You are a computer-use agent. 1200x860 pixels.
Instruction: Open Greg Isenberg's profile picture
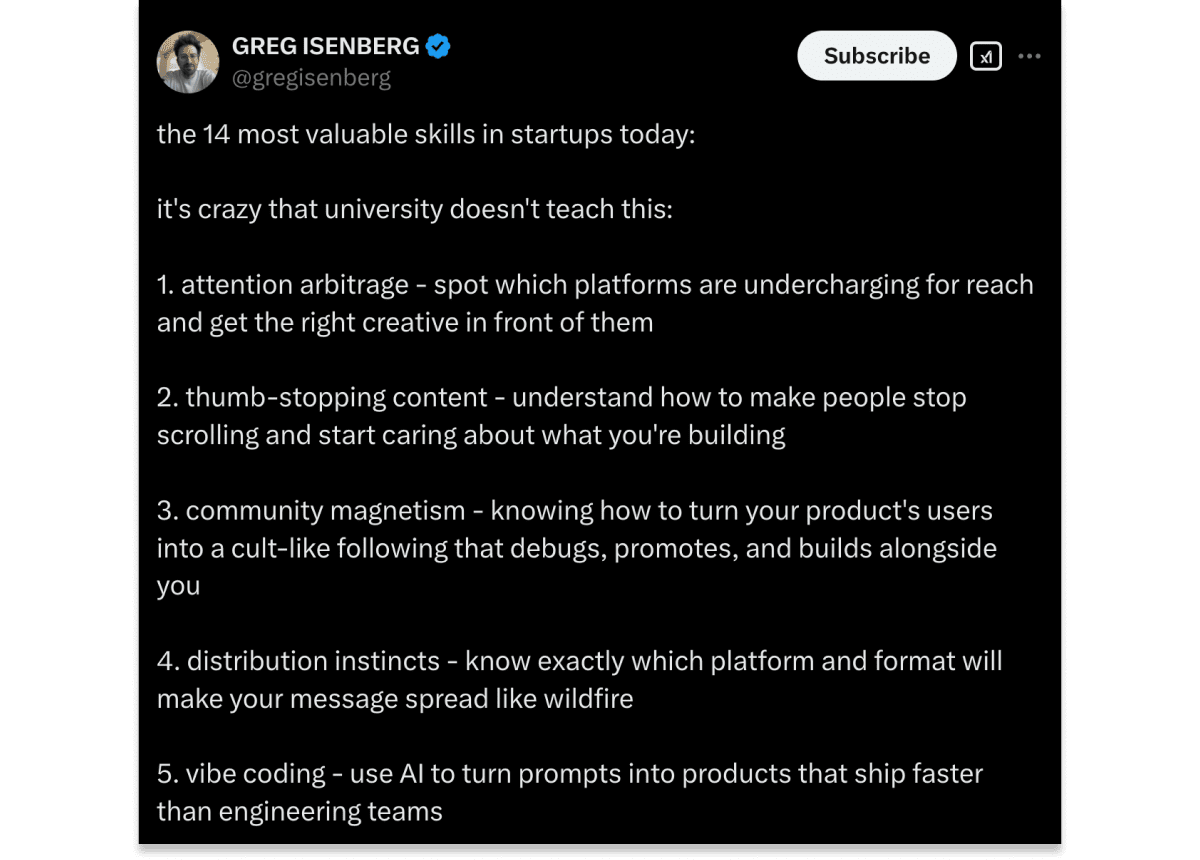(188, 62)
